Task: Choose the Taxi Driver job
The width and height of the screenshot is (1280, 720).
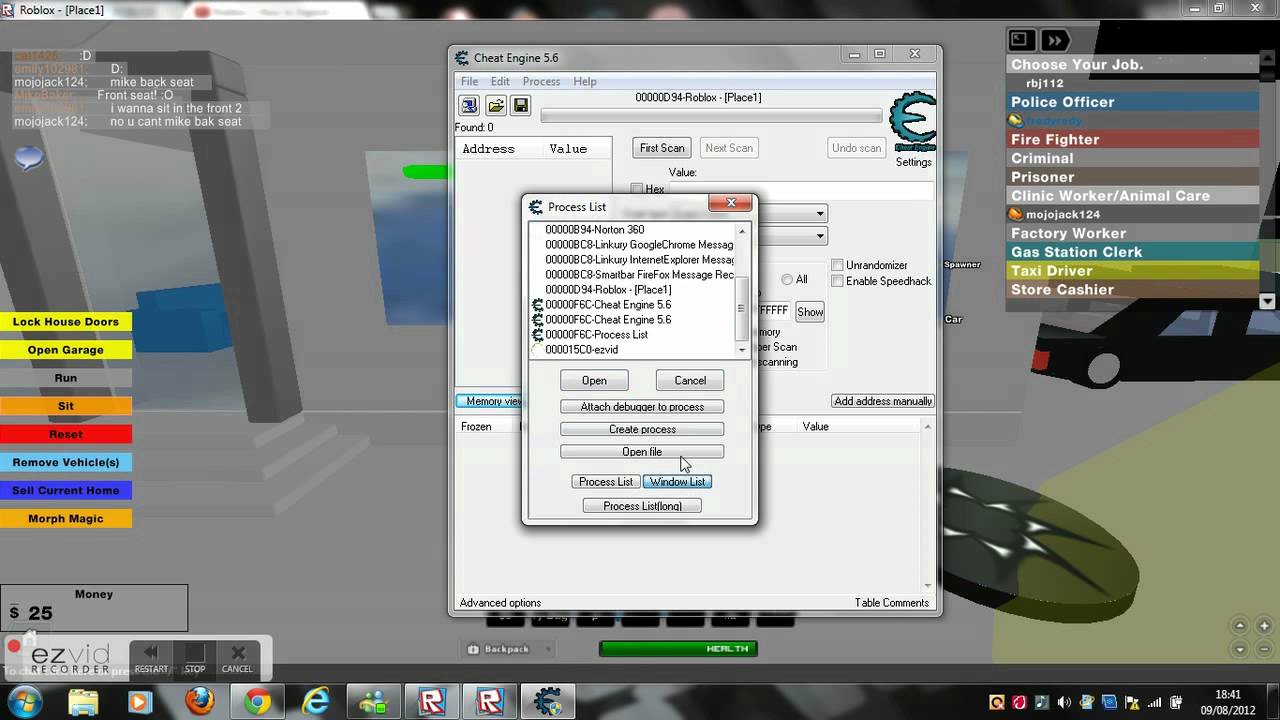Action: pyautogui.click(x=1132, y=271)
